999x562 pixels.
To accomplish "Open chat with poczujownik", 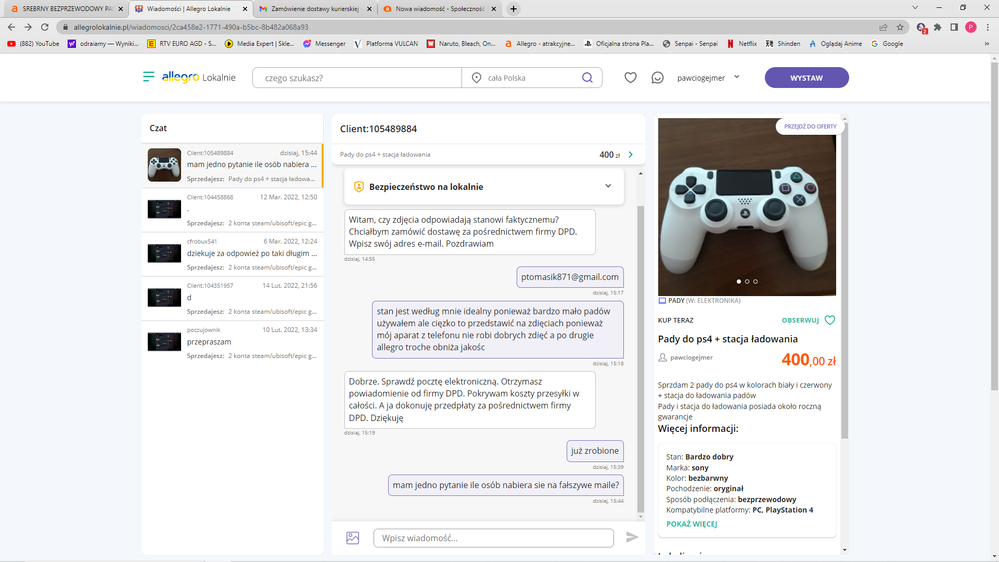I will click(233, 342).
